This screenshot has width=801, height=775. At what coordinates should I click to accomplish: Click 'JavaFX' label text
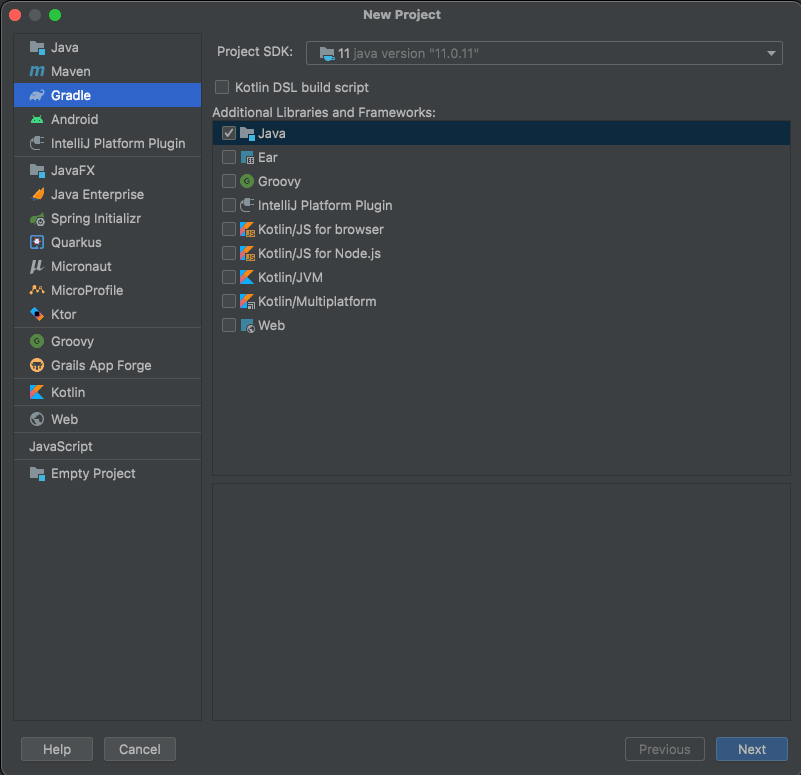click(73, 171)
